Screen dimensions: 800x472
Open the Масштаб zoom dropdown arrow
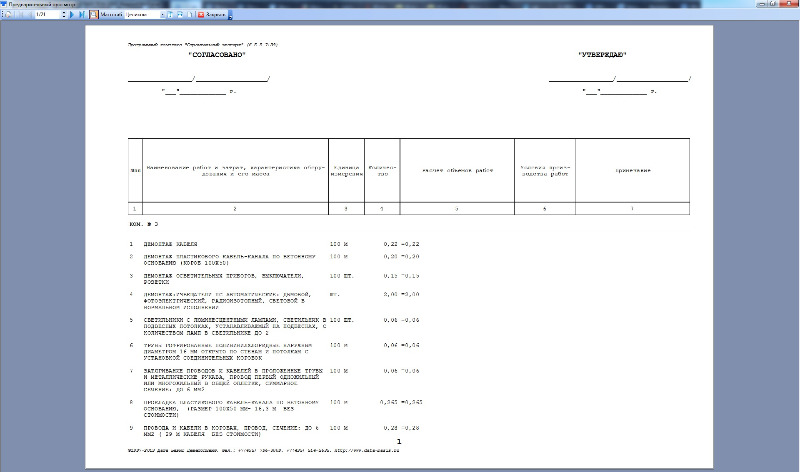click(x=163, y=14)
